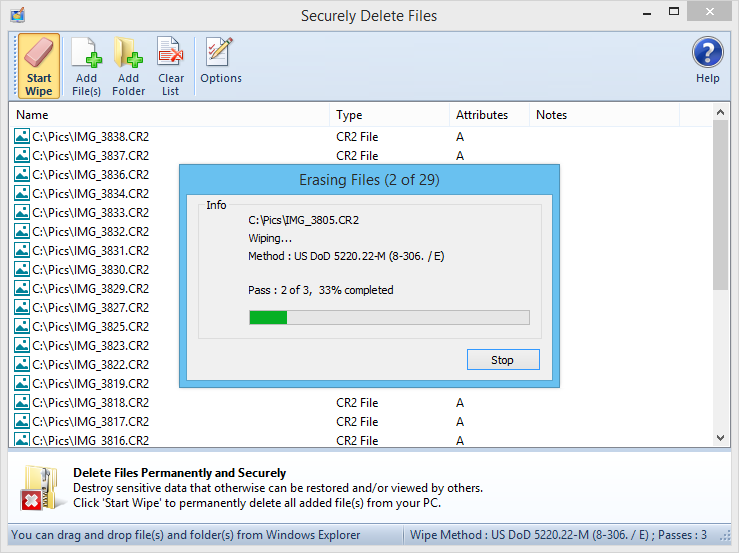Select file C:\Pics\IMG_3837.CR2

coord(90,156)
